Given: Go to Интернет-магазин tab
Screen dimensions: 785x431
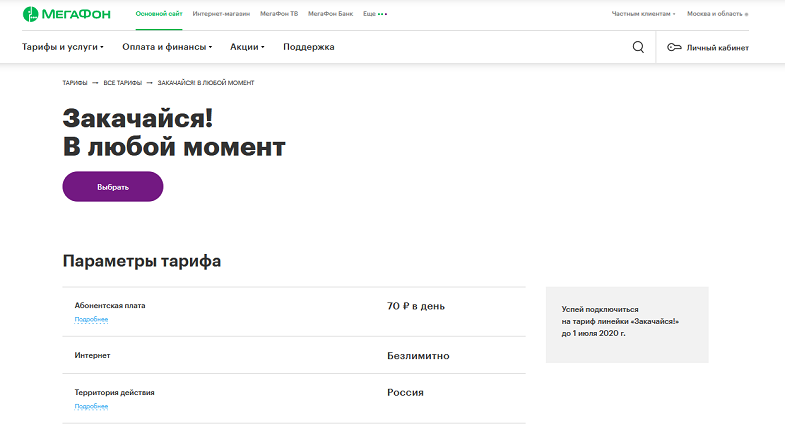Looking at the screenshot, I should tap(221, 14).
